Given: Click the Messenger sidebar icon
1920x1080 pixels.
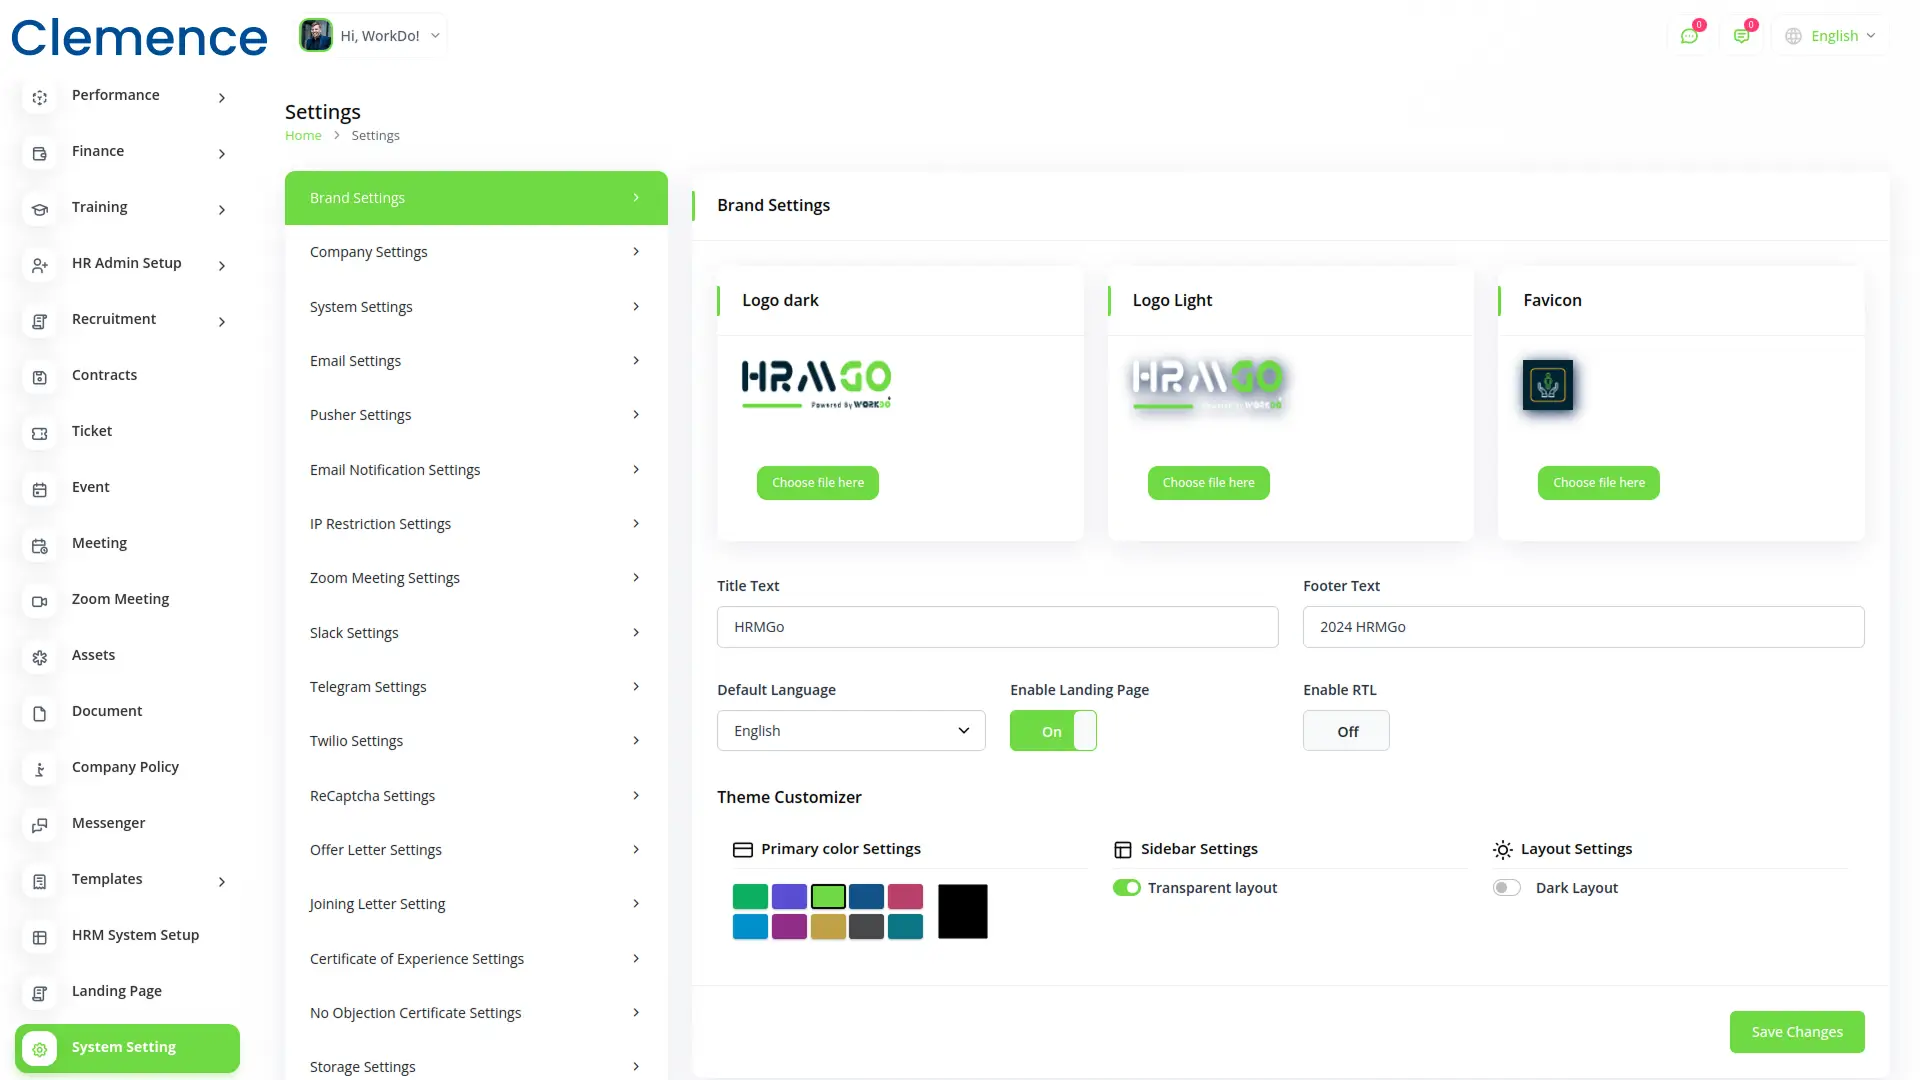Looking at the screenshot, I should click(x=40, y=825).
